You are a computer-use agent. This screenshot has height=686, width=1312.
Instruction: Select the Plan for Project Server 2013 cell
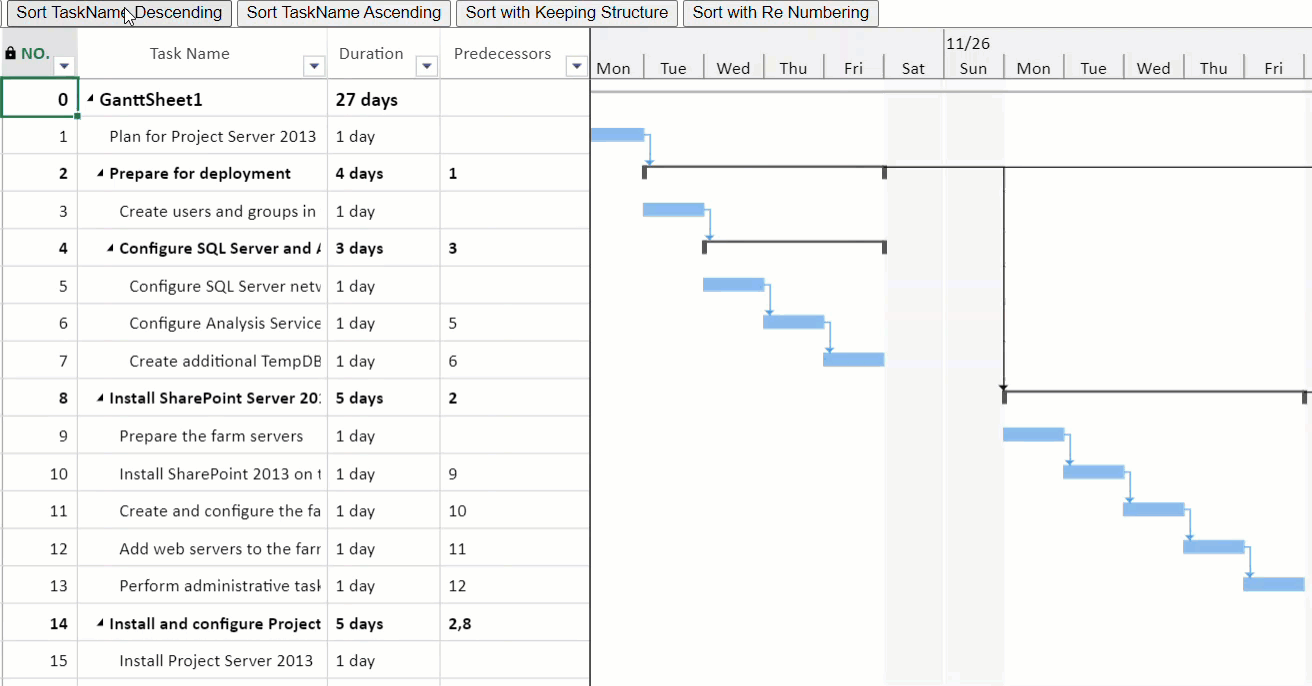(x=202, y=136)
